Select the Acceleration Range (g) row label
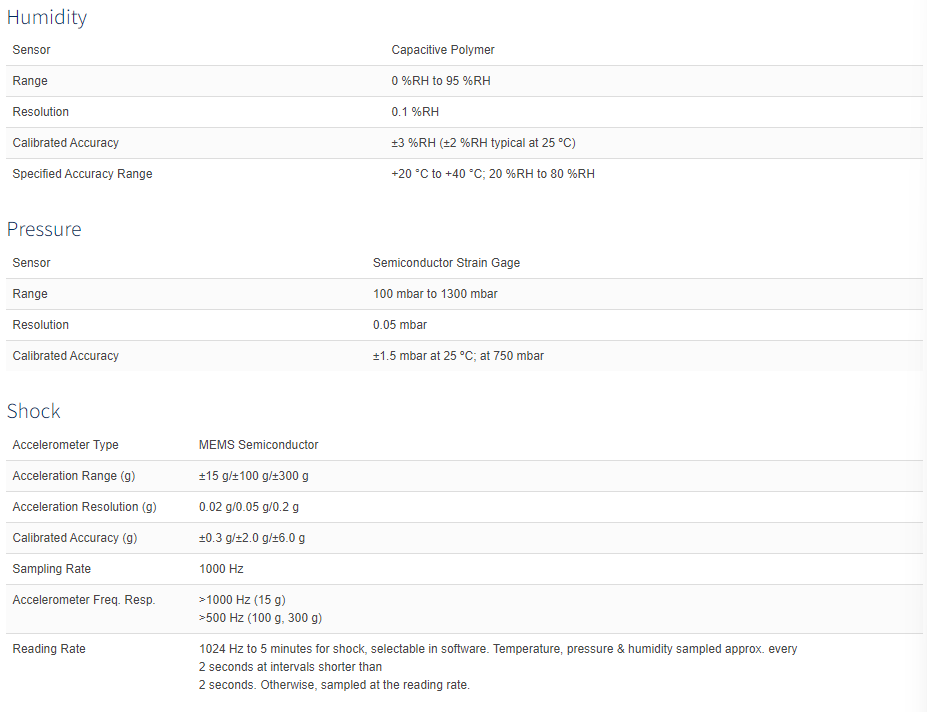 pyautogui.click(x=74, y=475)
